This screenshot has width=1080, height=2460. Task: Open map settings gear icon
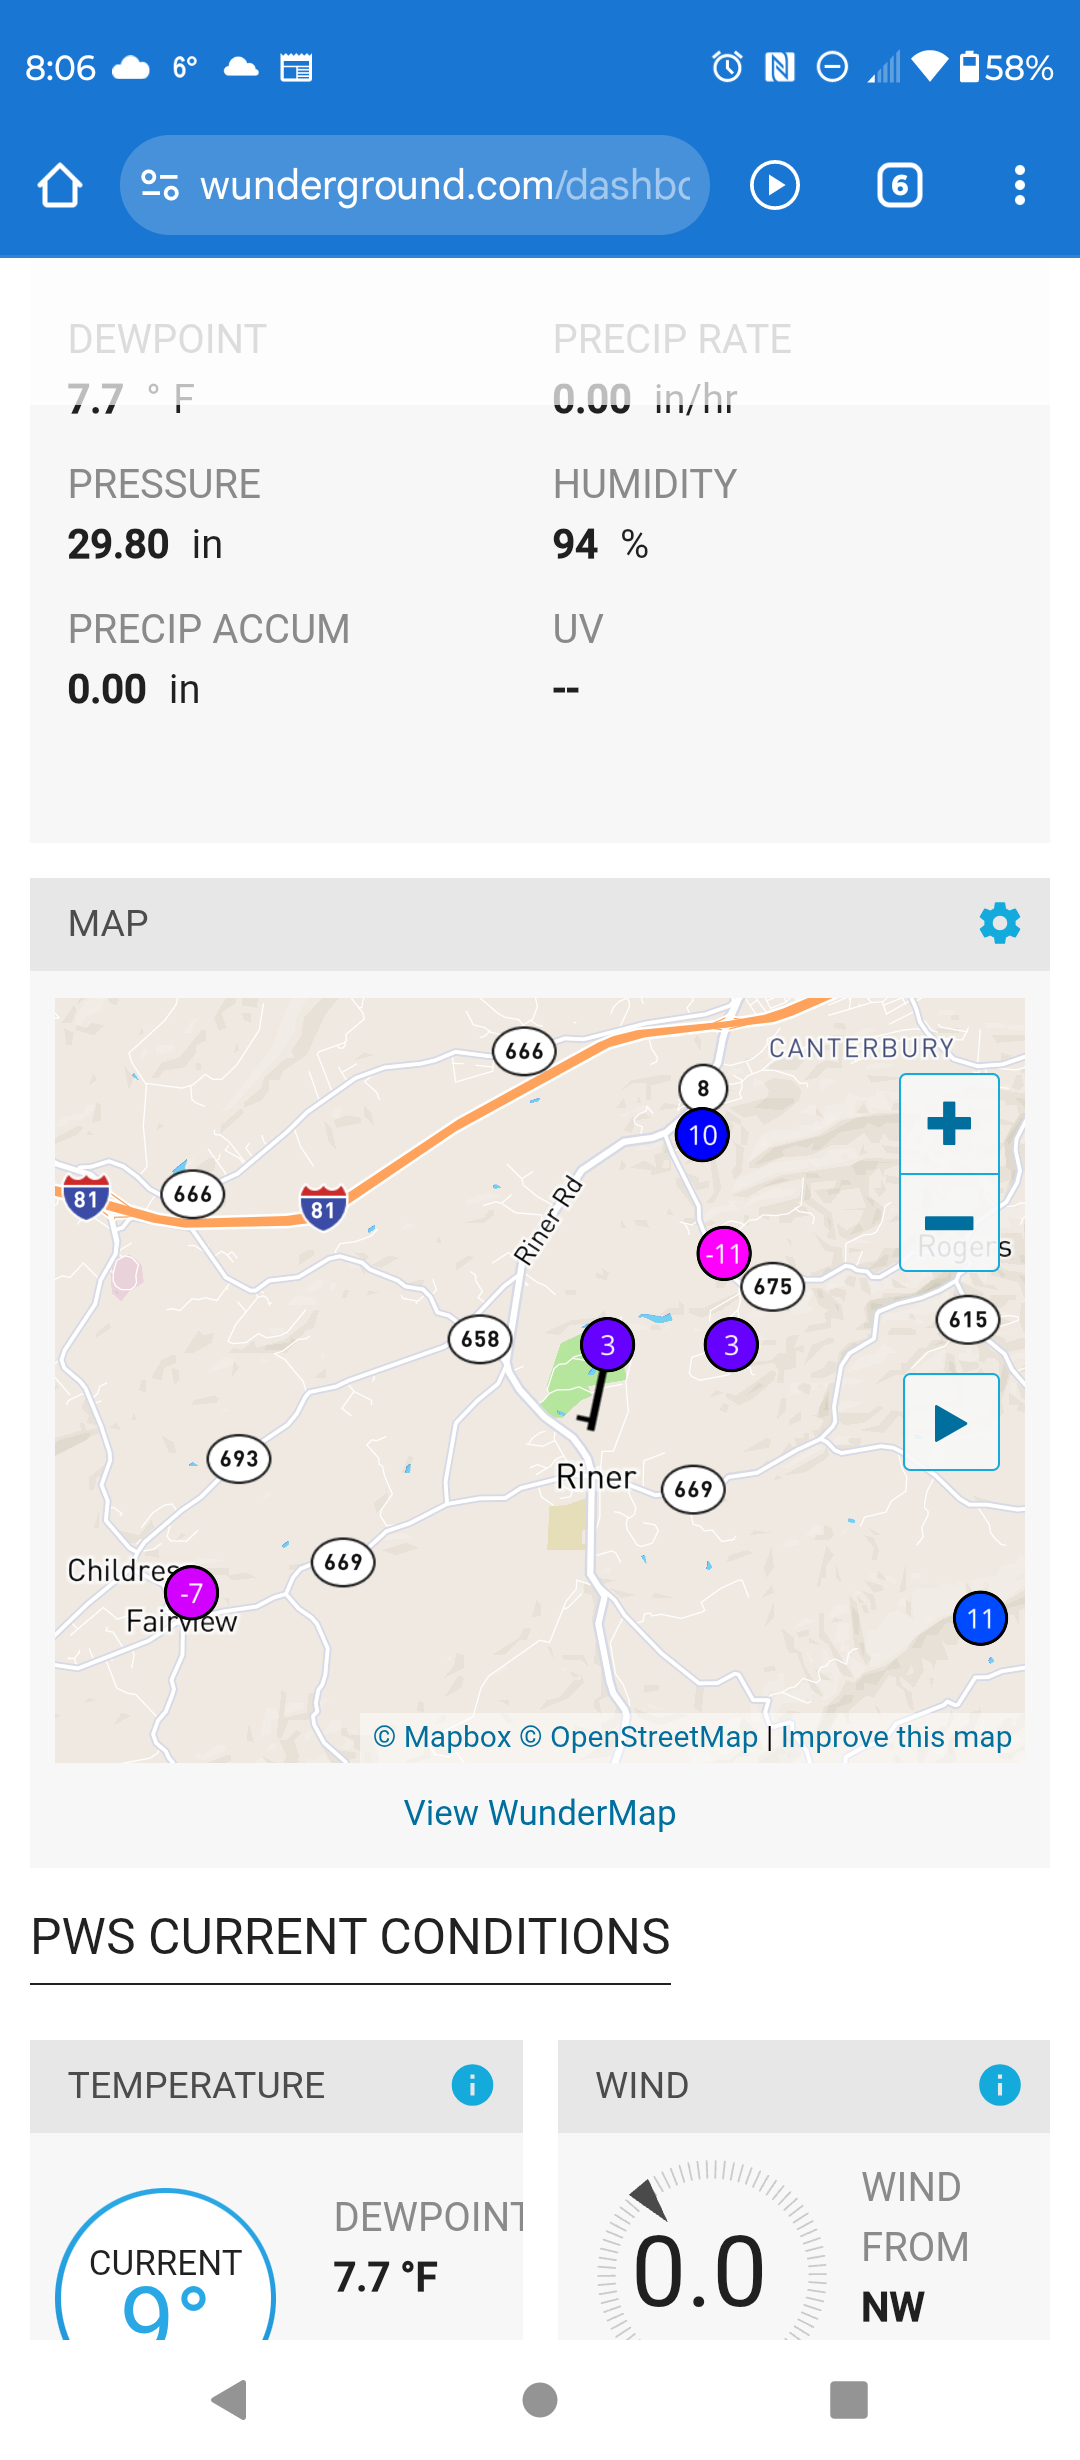tap(999, 923)
